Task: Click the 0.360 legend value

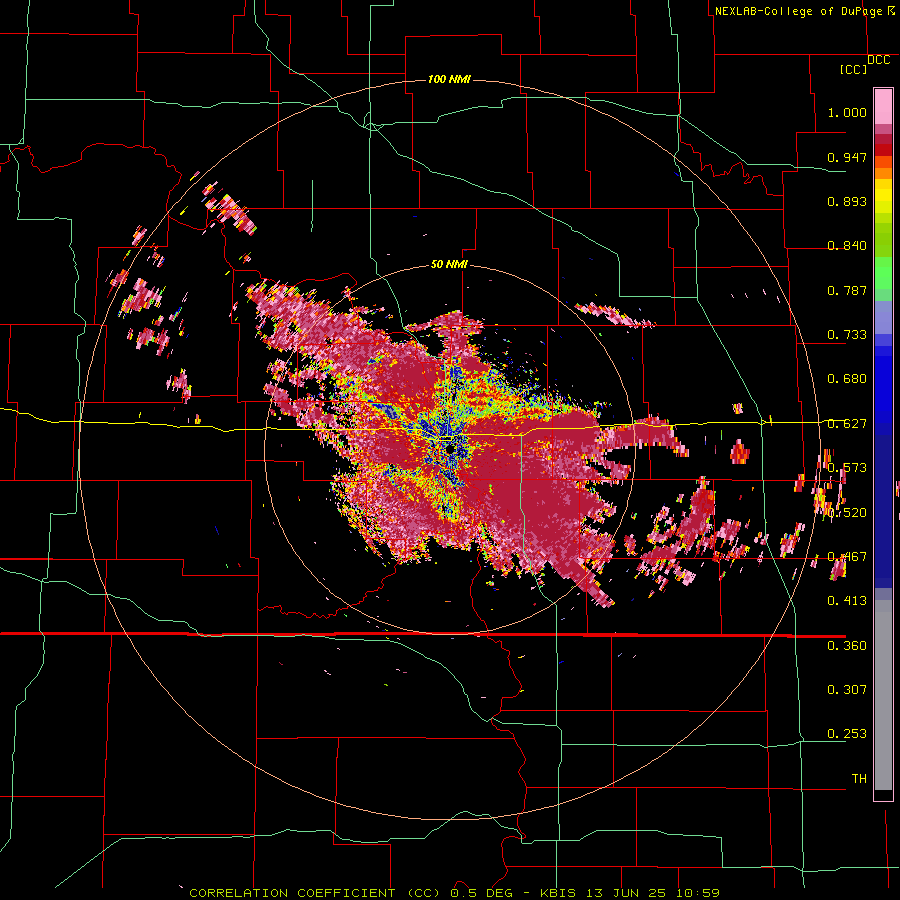Action: pos(847,646)
